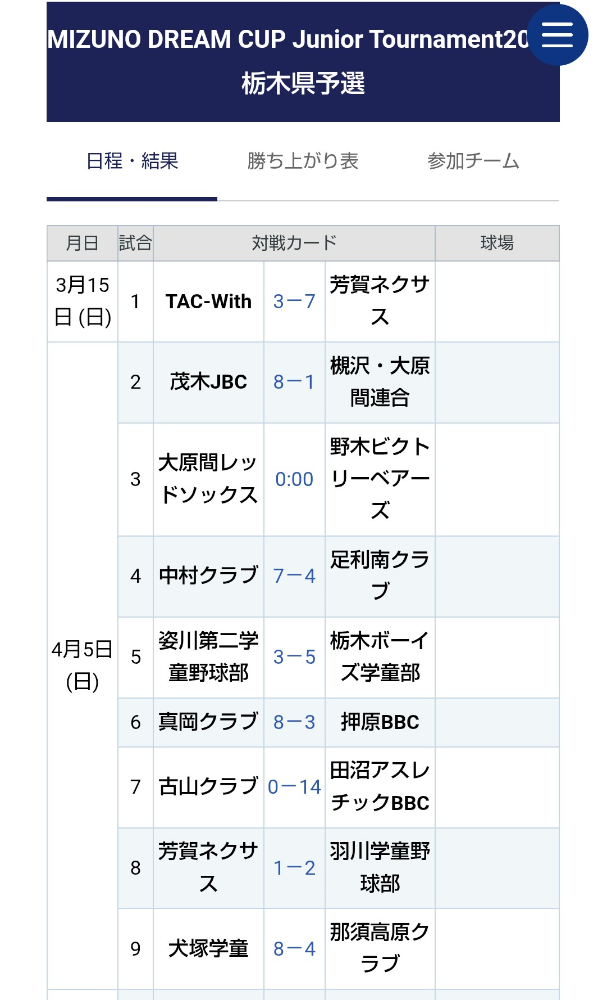Open the hamburger menu
The image size is (606, 1000).
557,35
